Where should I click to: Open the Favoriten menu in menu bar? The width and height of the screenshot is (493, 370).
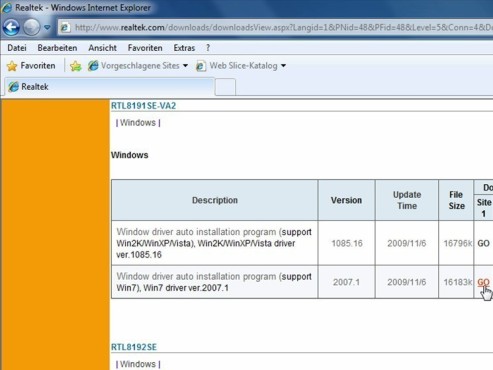(x=145, y=48)
